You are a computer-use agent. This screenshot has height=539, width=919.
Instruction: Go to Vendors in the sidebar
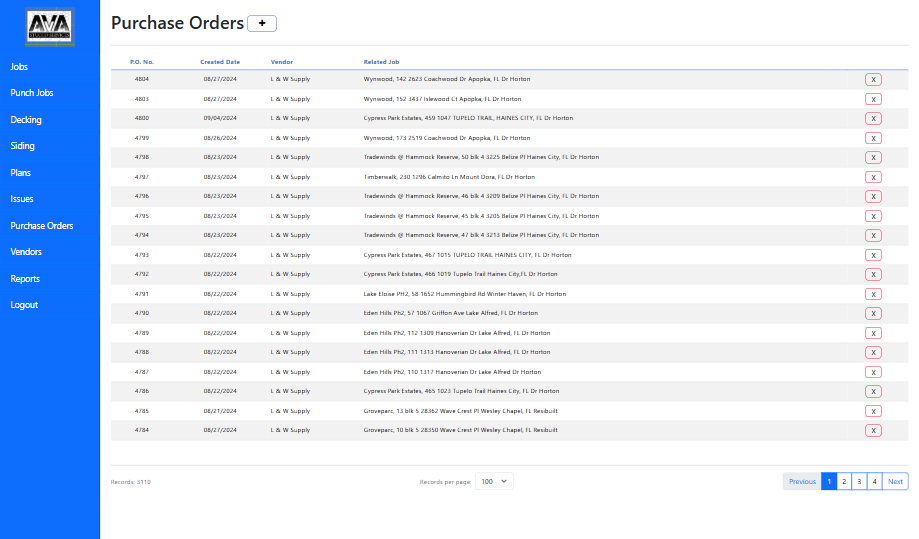click(x=26, y=252)
